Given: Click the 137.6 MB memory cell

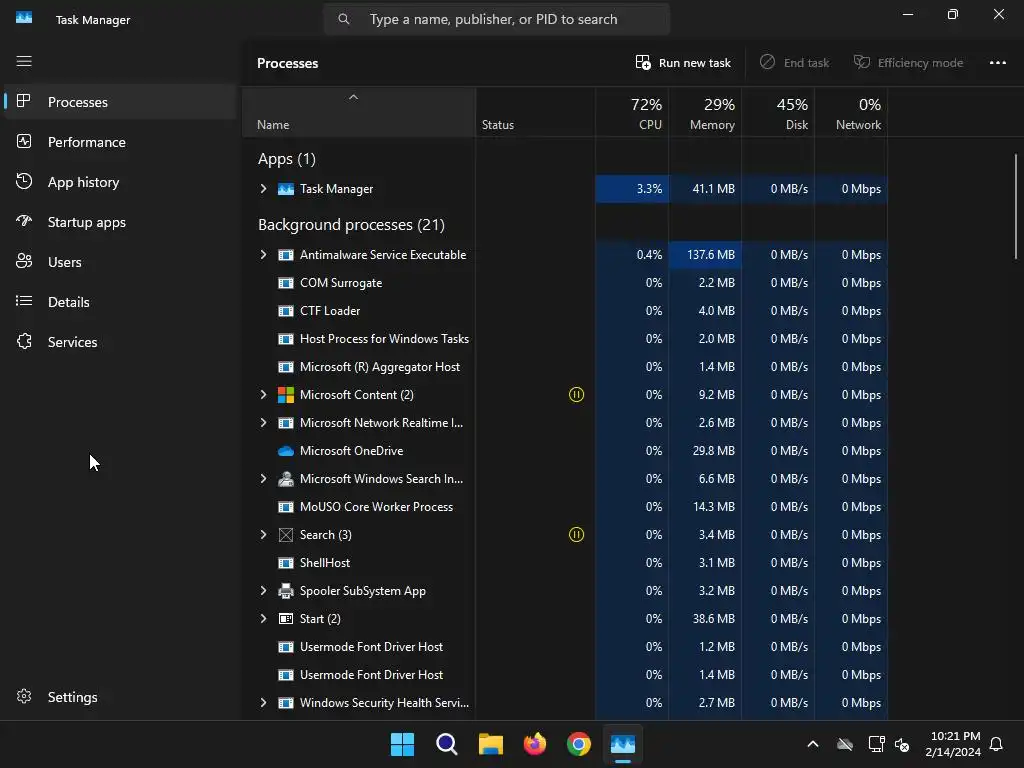Looking at the screenshot, I should pos(705,255).
